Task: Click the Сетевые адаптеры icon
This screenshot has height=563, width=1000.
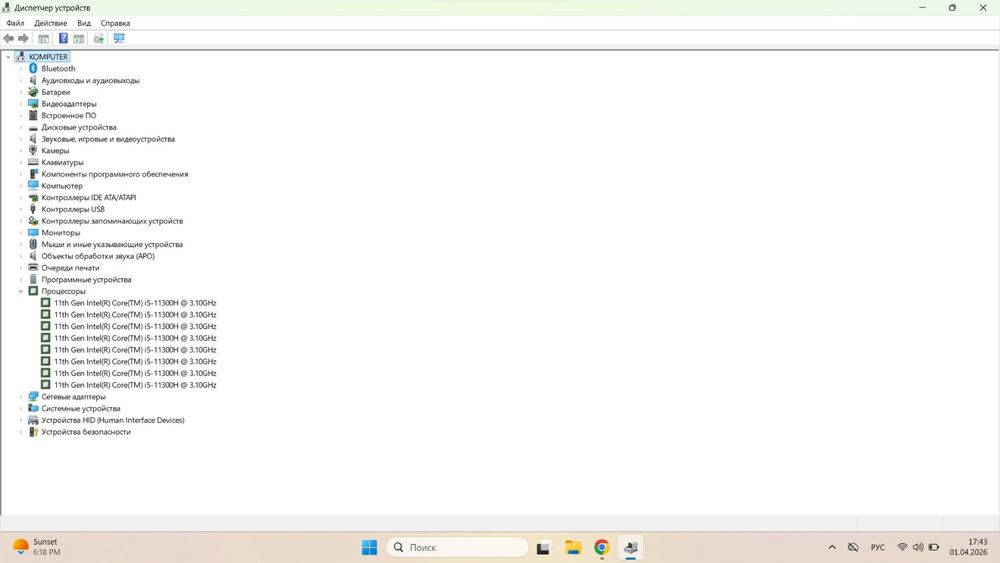Action: 33,397
